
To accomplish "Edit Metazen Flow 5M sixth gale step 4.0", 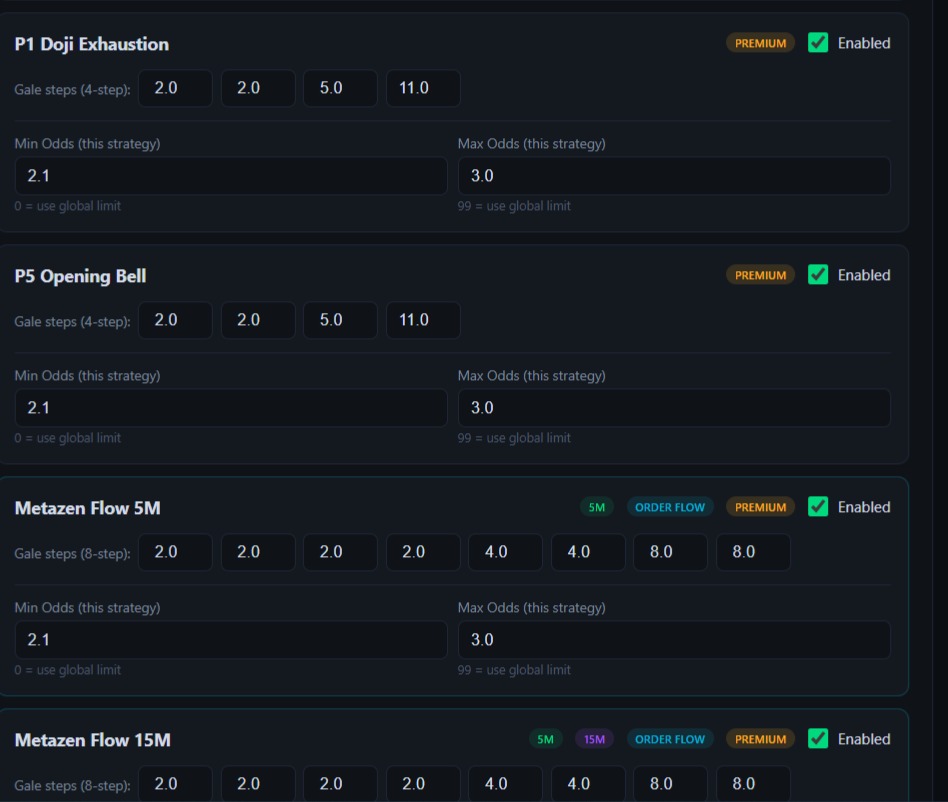I will tap(588, 552).
